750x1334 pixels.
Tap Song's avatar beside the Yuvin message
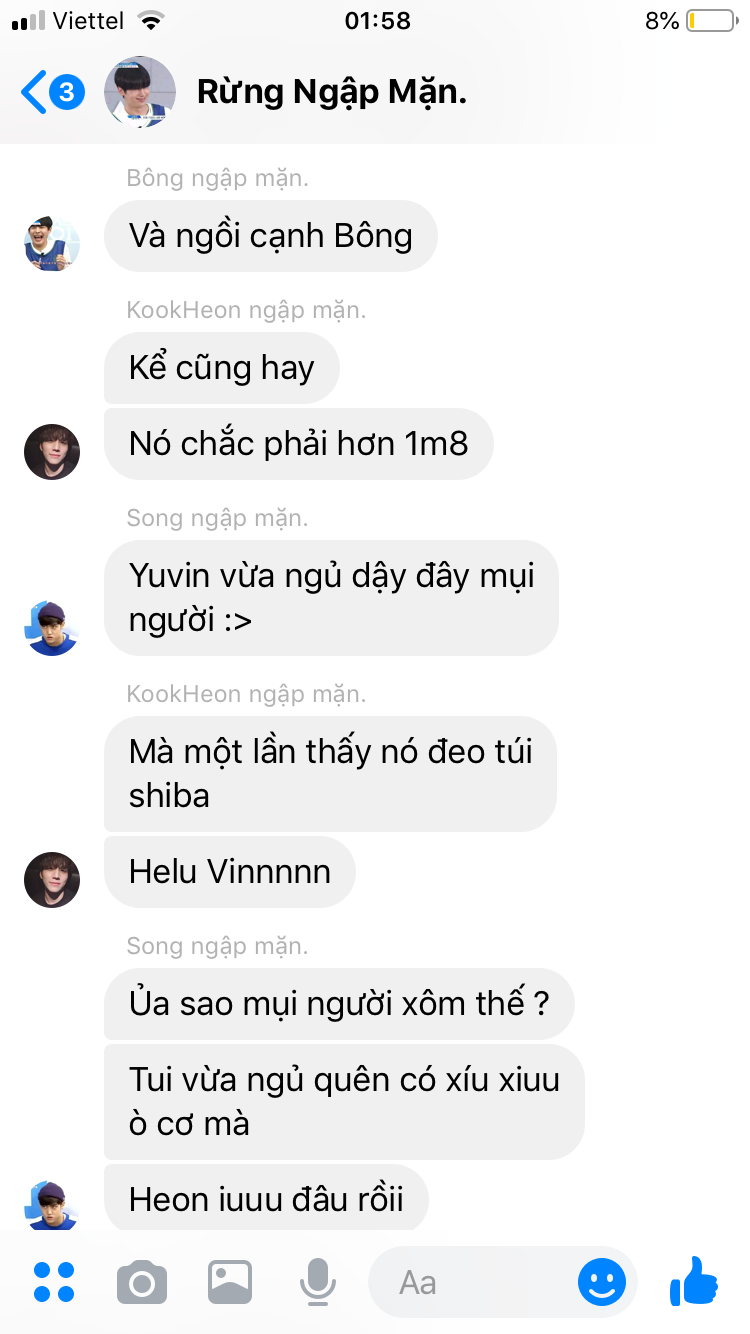click(52, 627)
